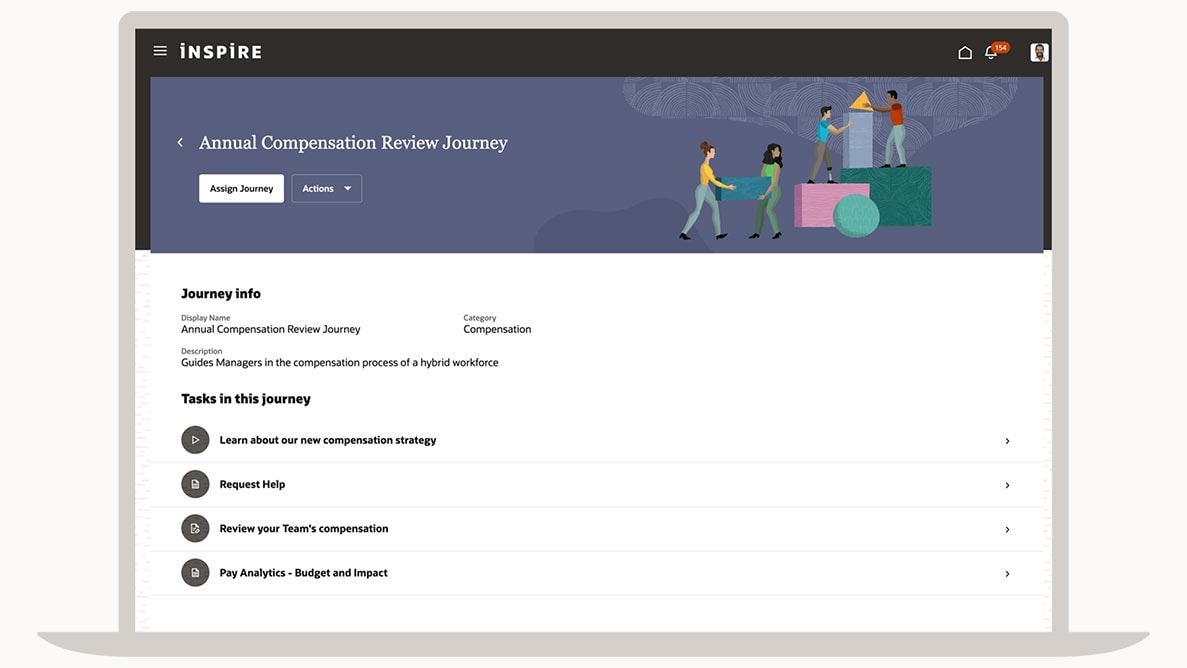Open the Learn about our new compensation strategy task

pyautogui.click(x=328, y=440)
